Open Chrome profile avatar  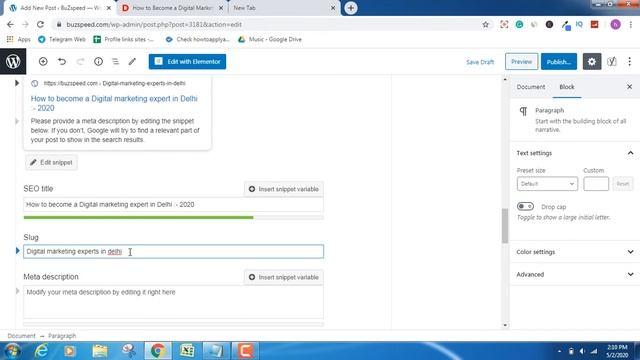[615, 24]
